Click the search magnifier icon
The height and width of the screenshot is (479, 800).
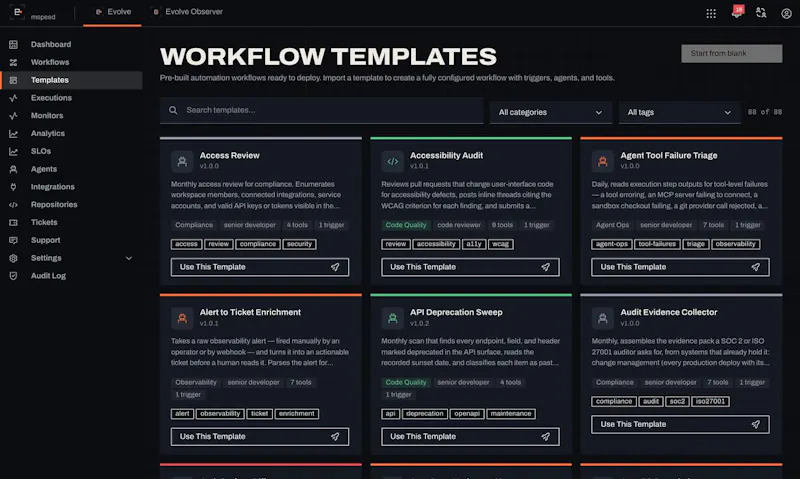click(173, 110)
